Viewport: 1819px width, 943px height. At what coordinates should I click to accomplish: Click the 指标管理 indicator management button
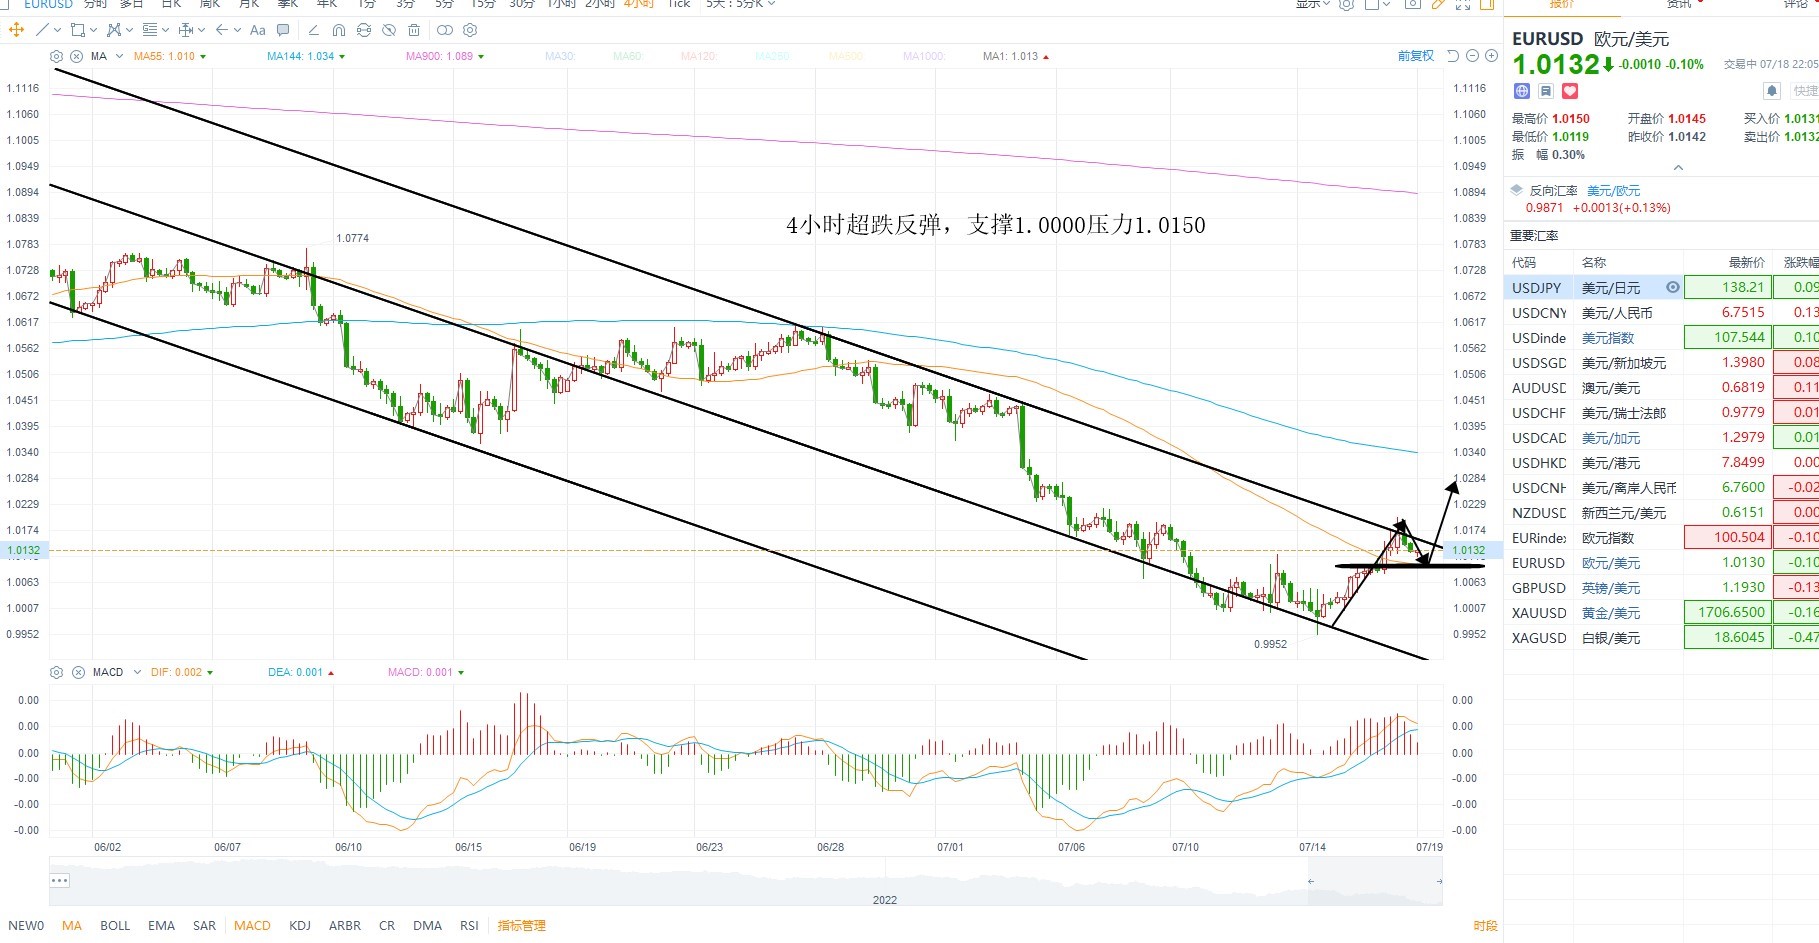[522, 926]
